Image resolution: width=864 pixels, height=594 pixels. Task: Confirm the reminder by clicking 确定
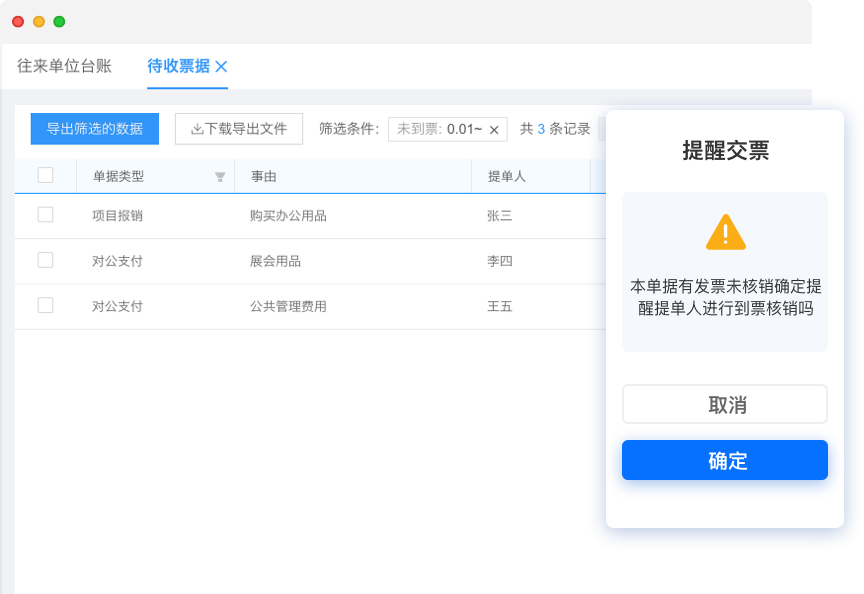[725, 460]
